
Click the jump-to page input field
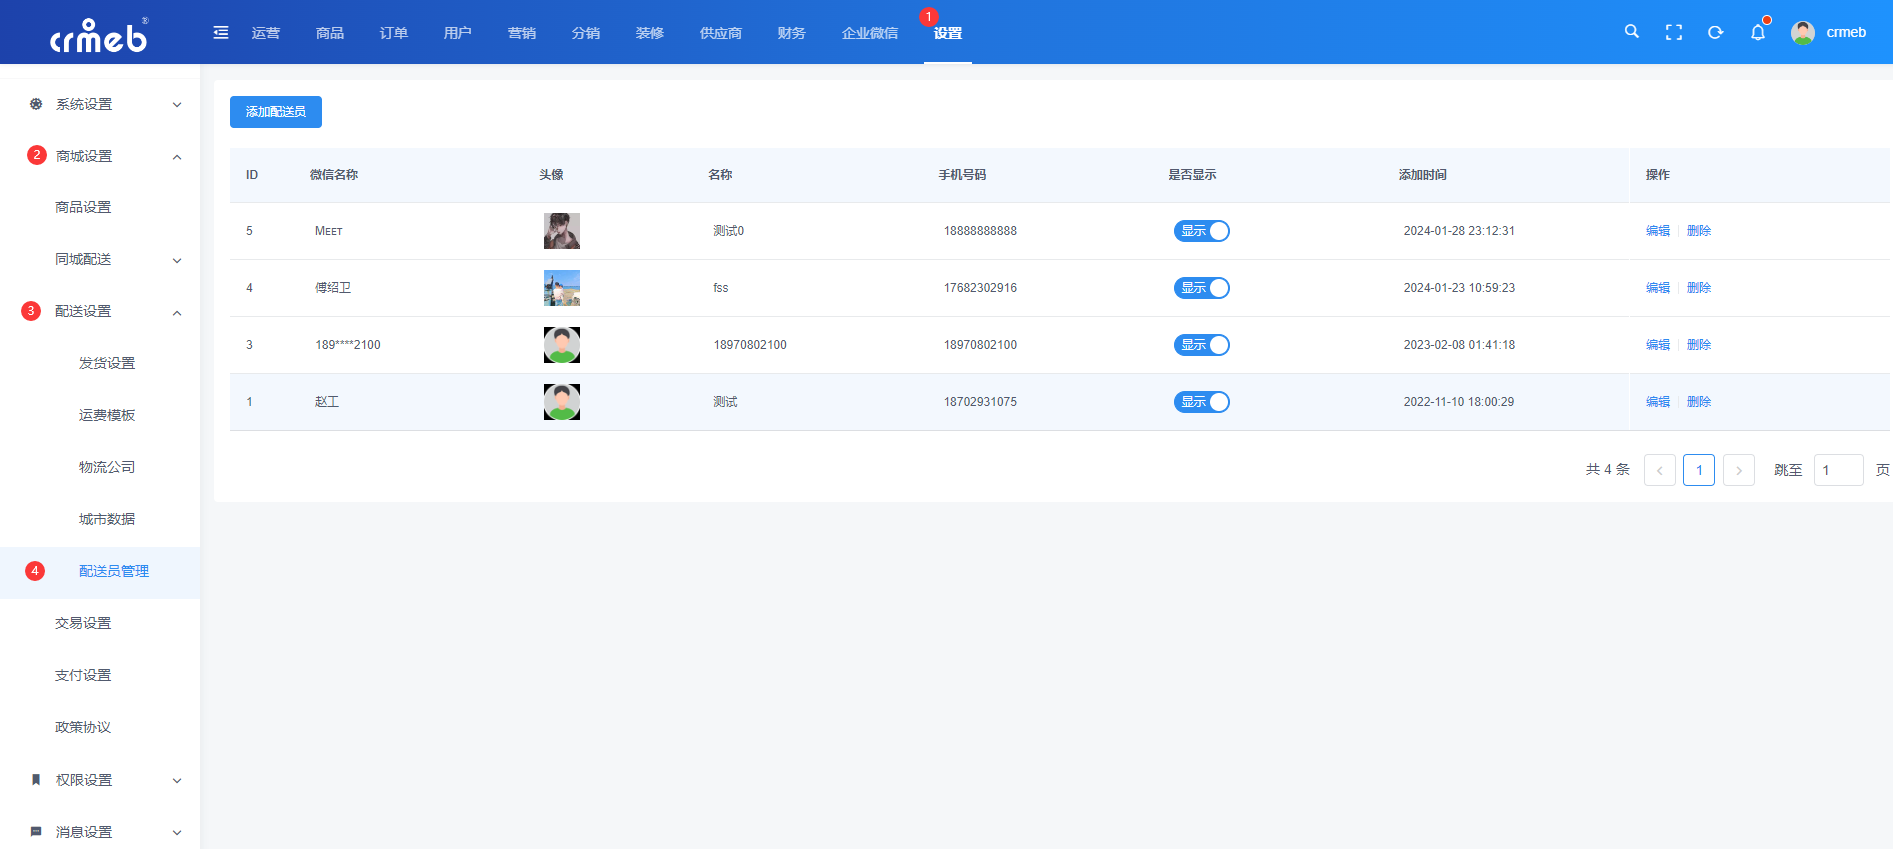click(x=1838, y=470)
